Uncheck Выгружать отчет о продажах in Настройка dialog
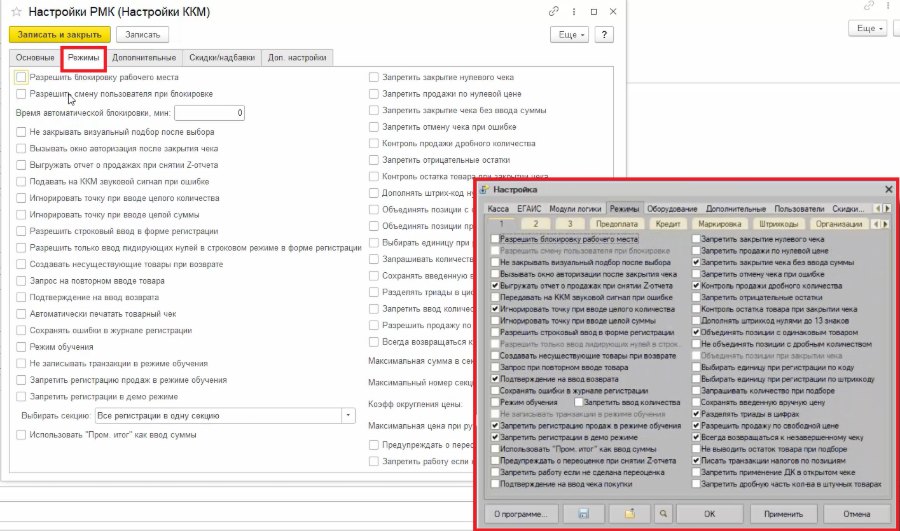The width and height of the screenshot is (900, 531). 495,285
